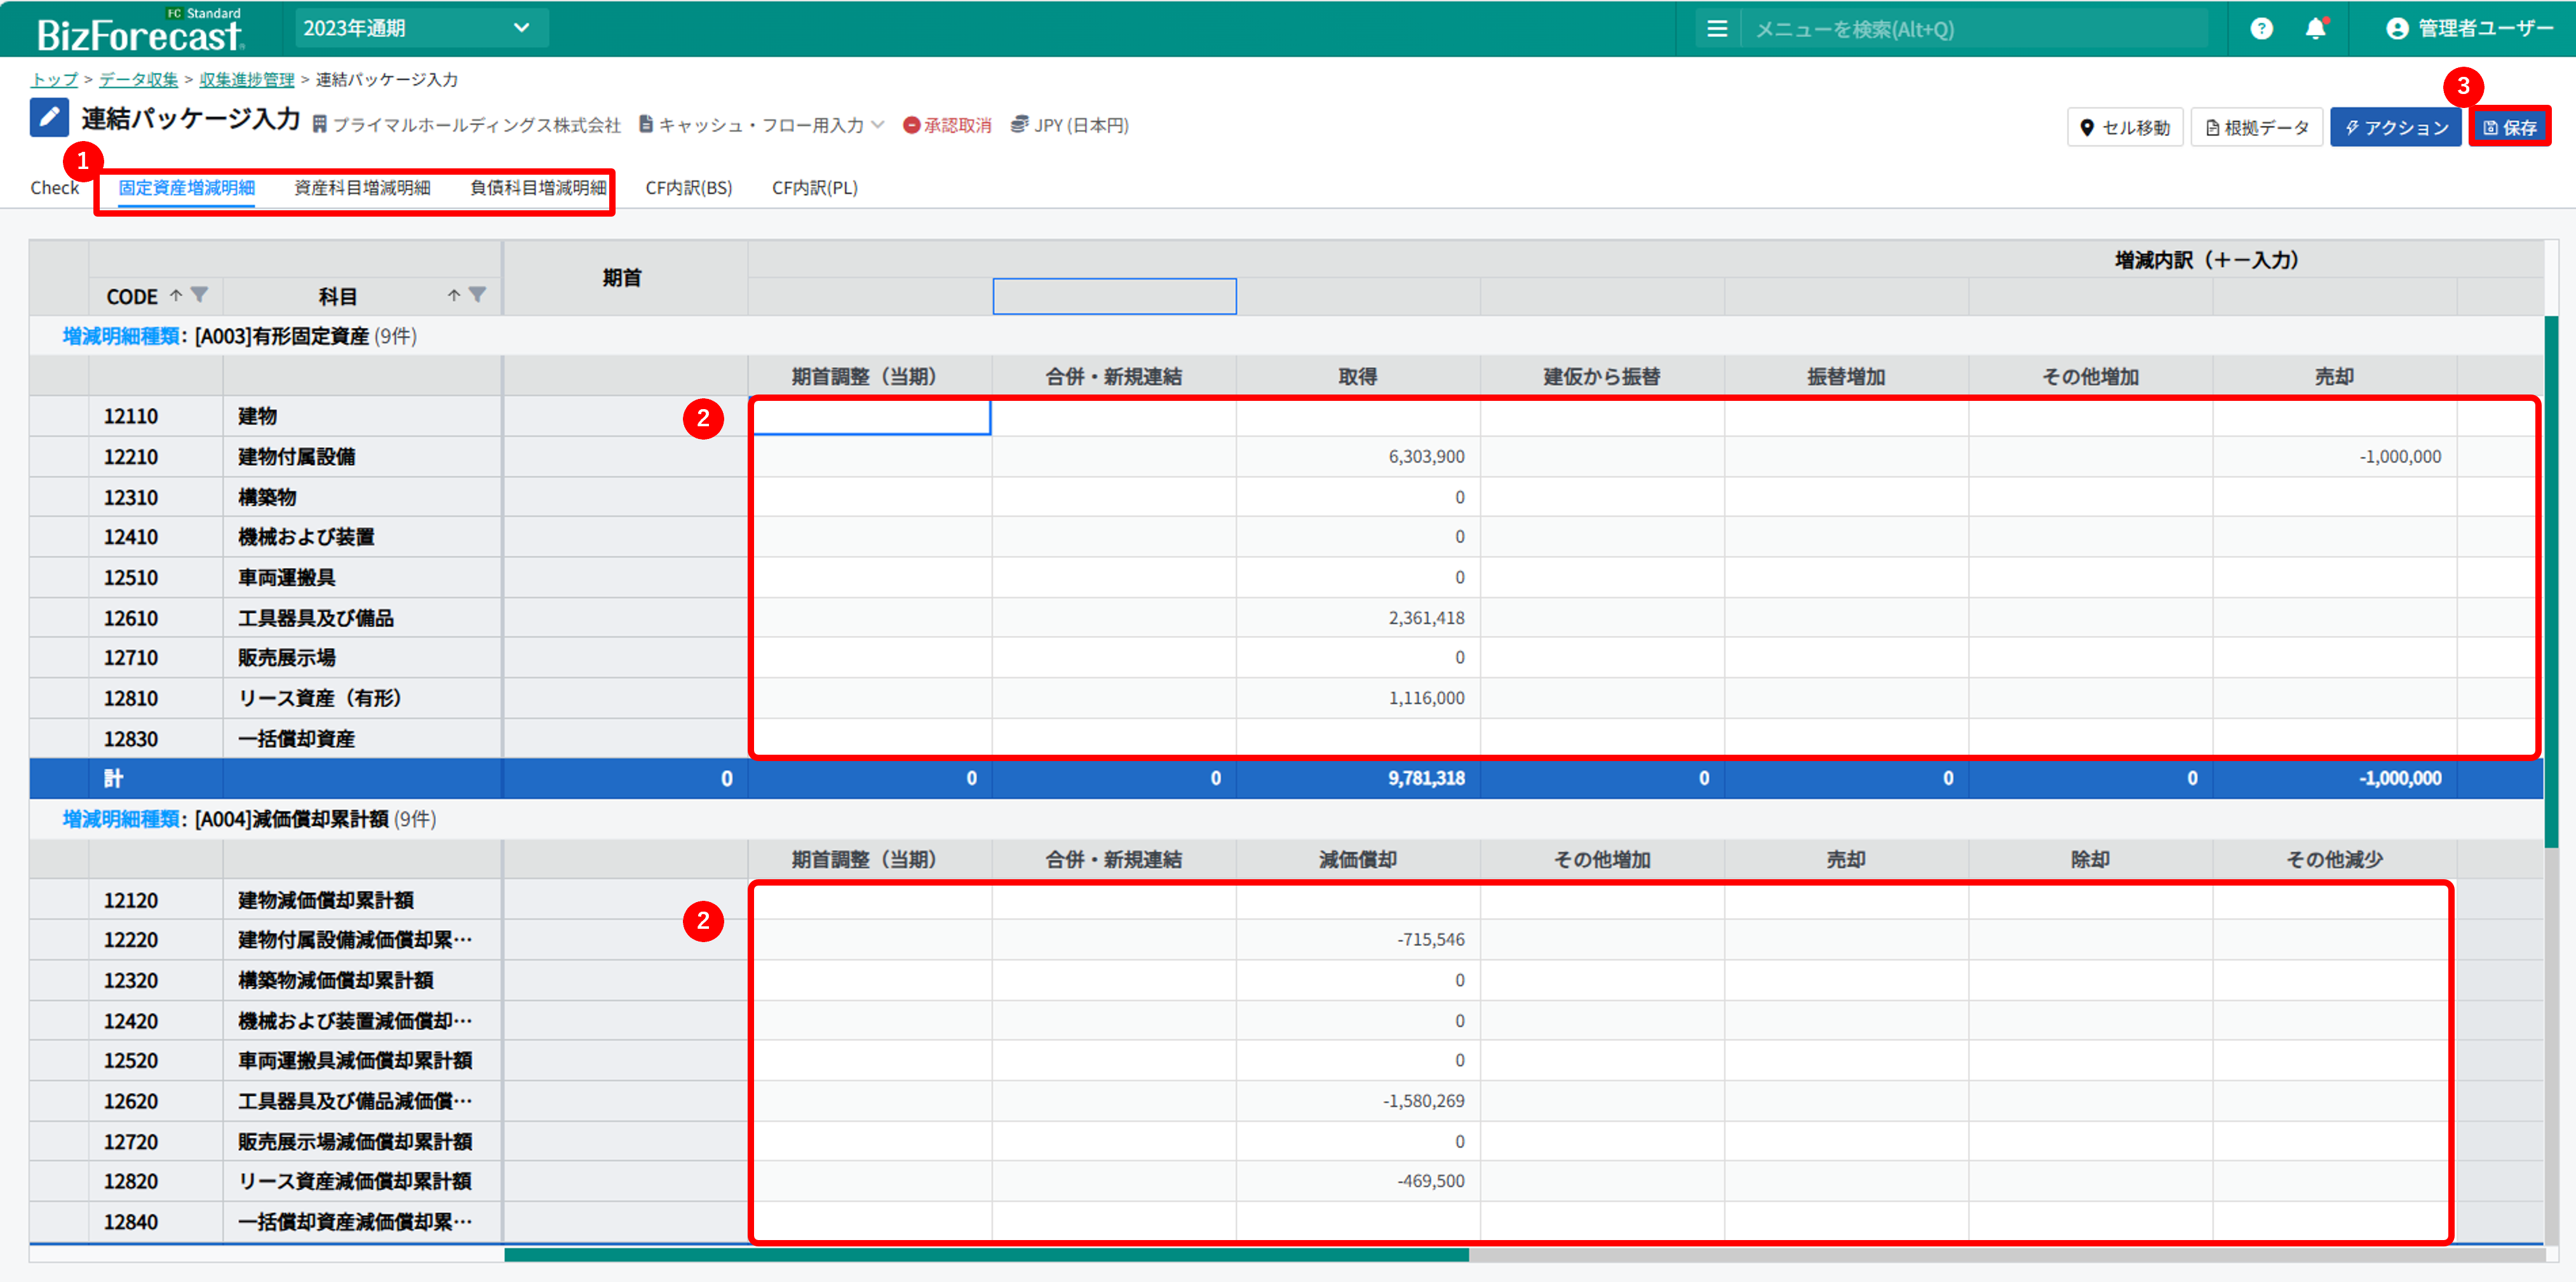Switch to 資産科目増減明細 tab

tap(362, 188)
